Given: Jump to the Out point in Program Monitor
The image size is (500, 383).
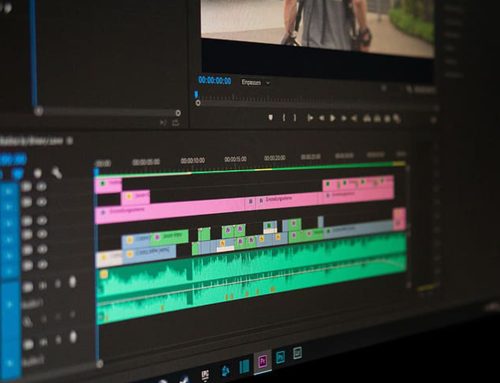Looking at the screenshot, I should click(x=354, y=118).
